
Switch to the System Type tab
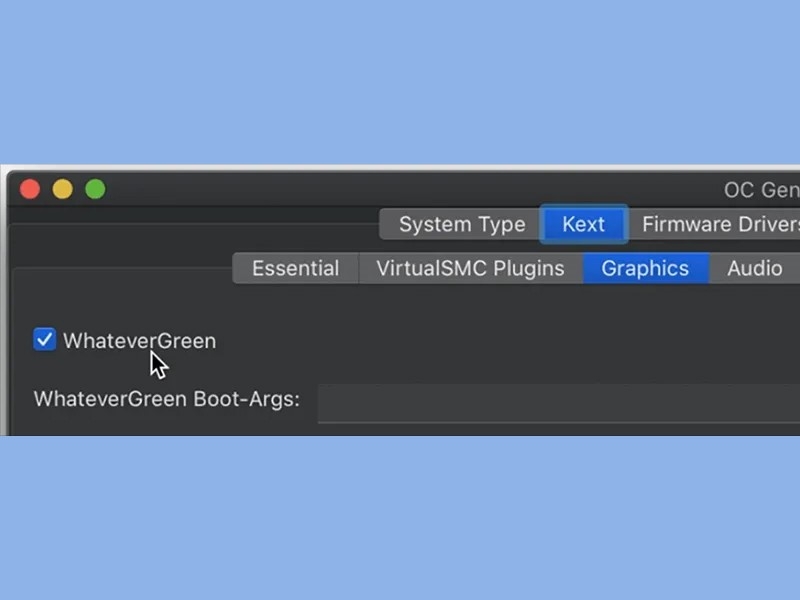click(462, 224)
